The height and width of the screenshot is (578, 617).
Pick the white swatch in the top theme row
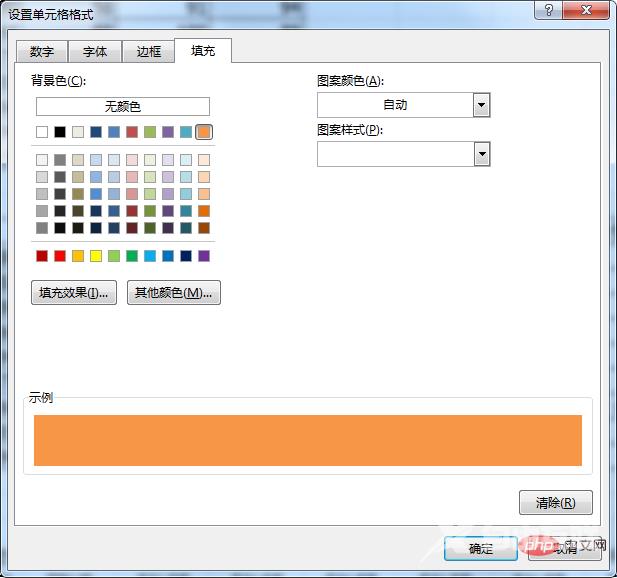[x=42, y=132]
